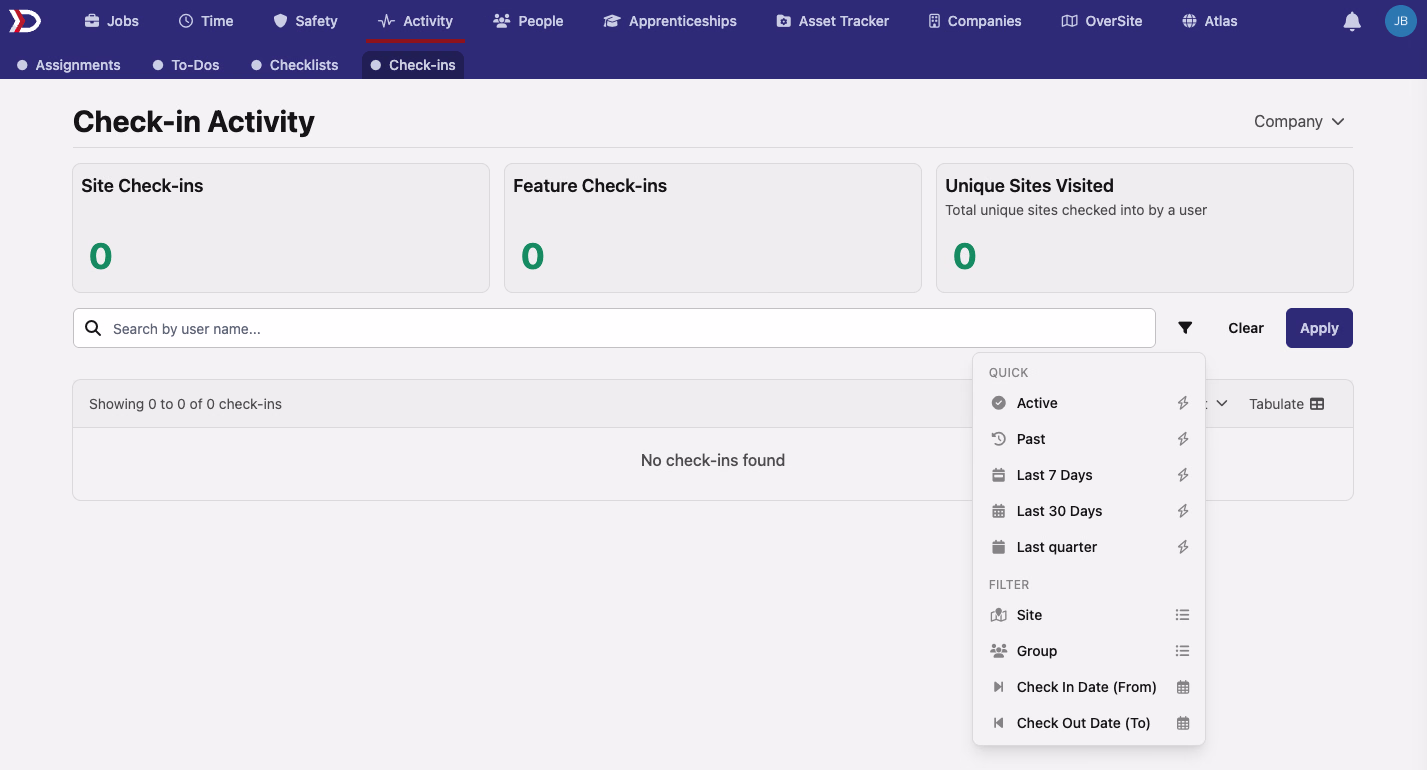Go to Companies section
1427x770 pixels.
coord(975,21)
